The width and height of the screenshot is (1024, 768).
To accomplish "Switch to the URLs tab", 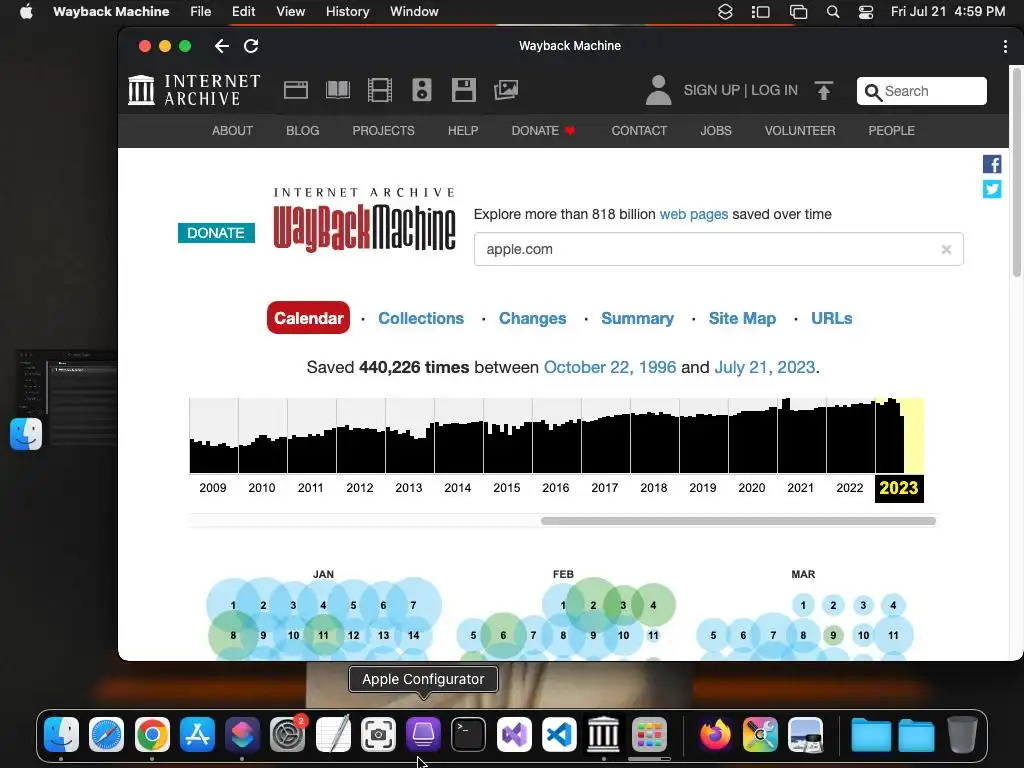I will tap(831, 318).
